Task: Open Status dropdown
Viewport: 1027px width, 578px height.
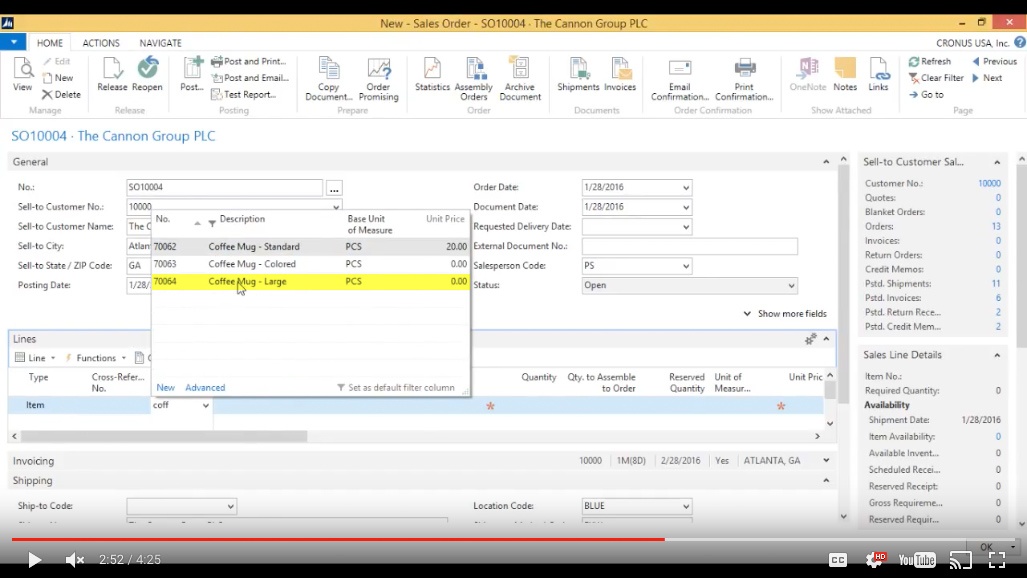Action: click(x=791, y=286)
